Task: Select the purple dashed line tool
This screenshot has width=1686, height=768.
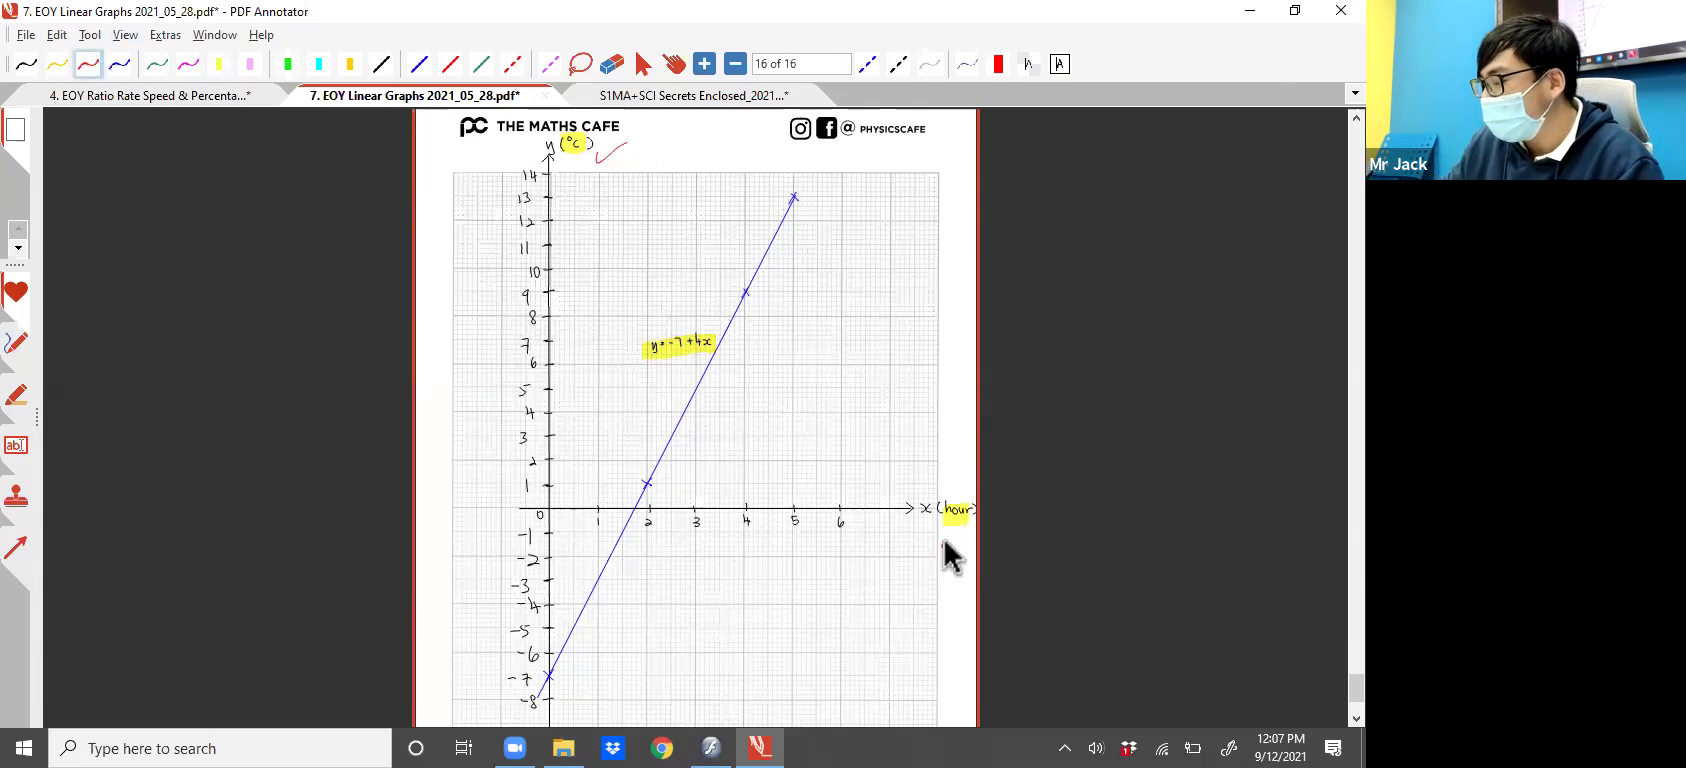Action: 550,64
